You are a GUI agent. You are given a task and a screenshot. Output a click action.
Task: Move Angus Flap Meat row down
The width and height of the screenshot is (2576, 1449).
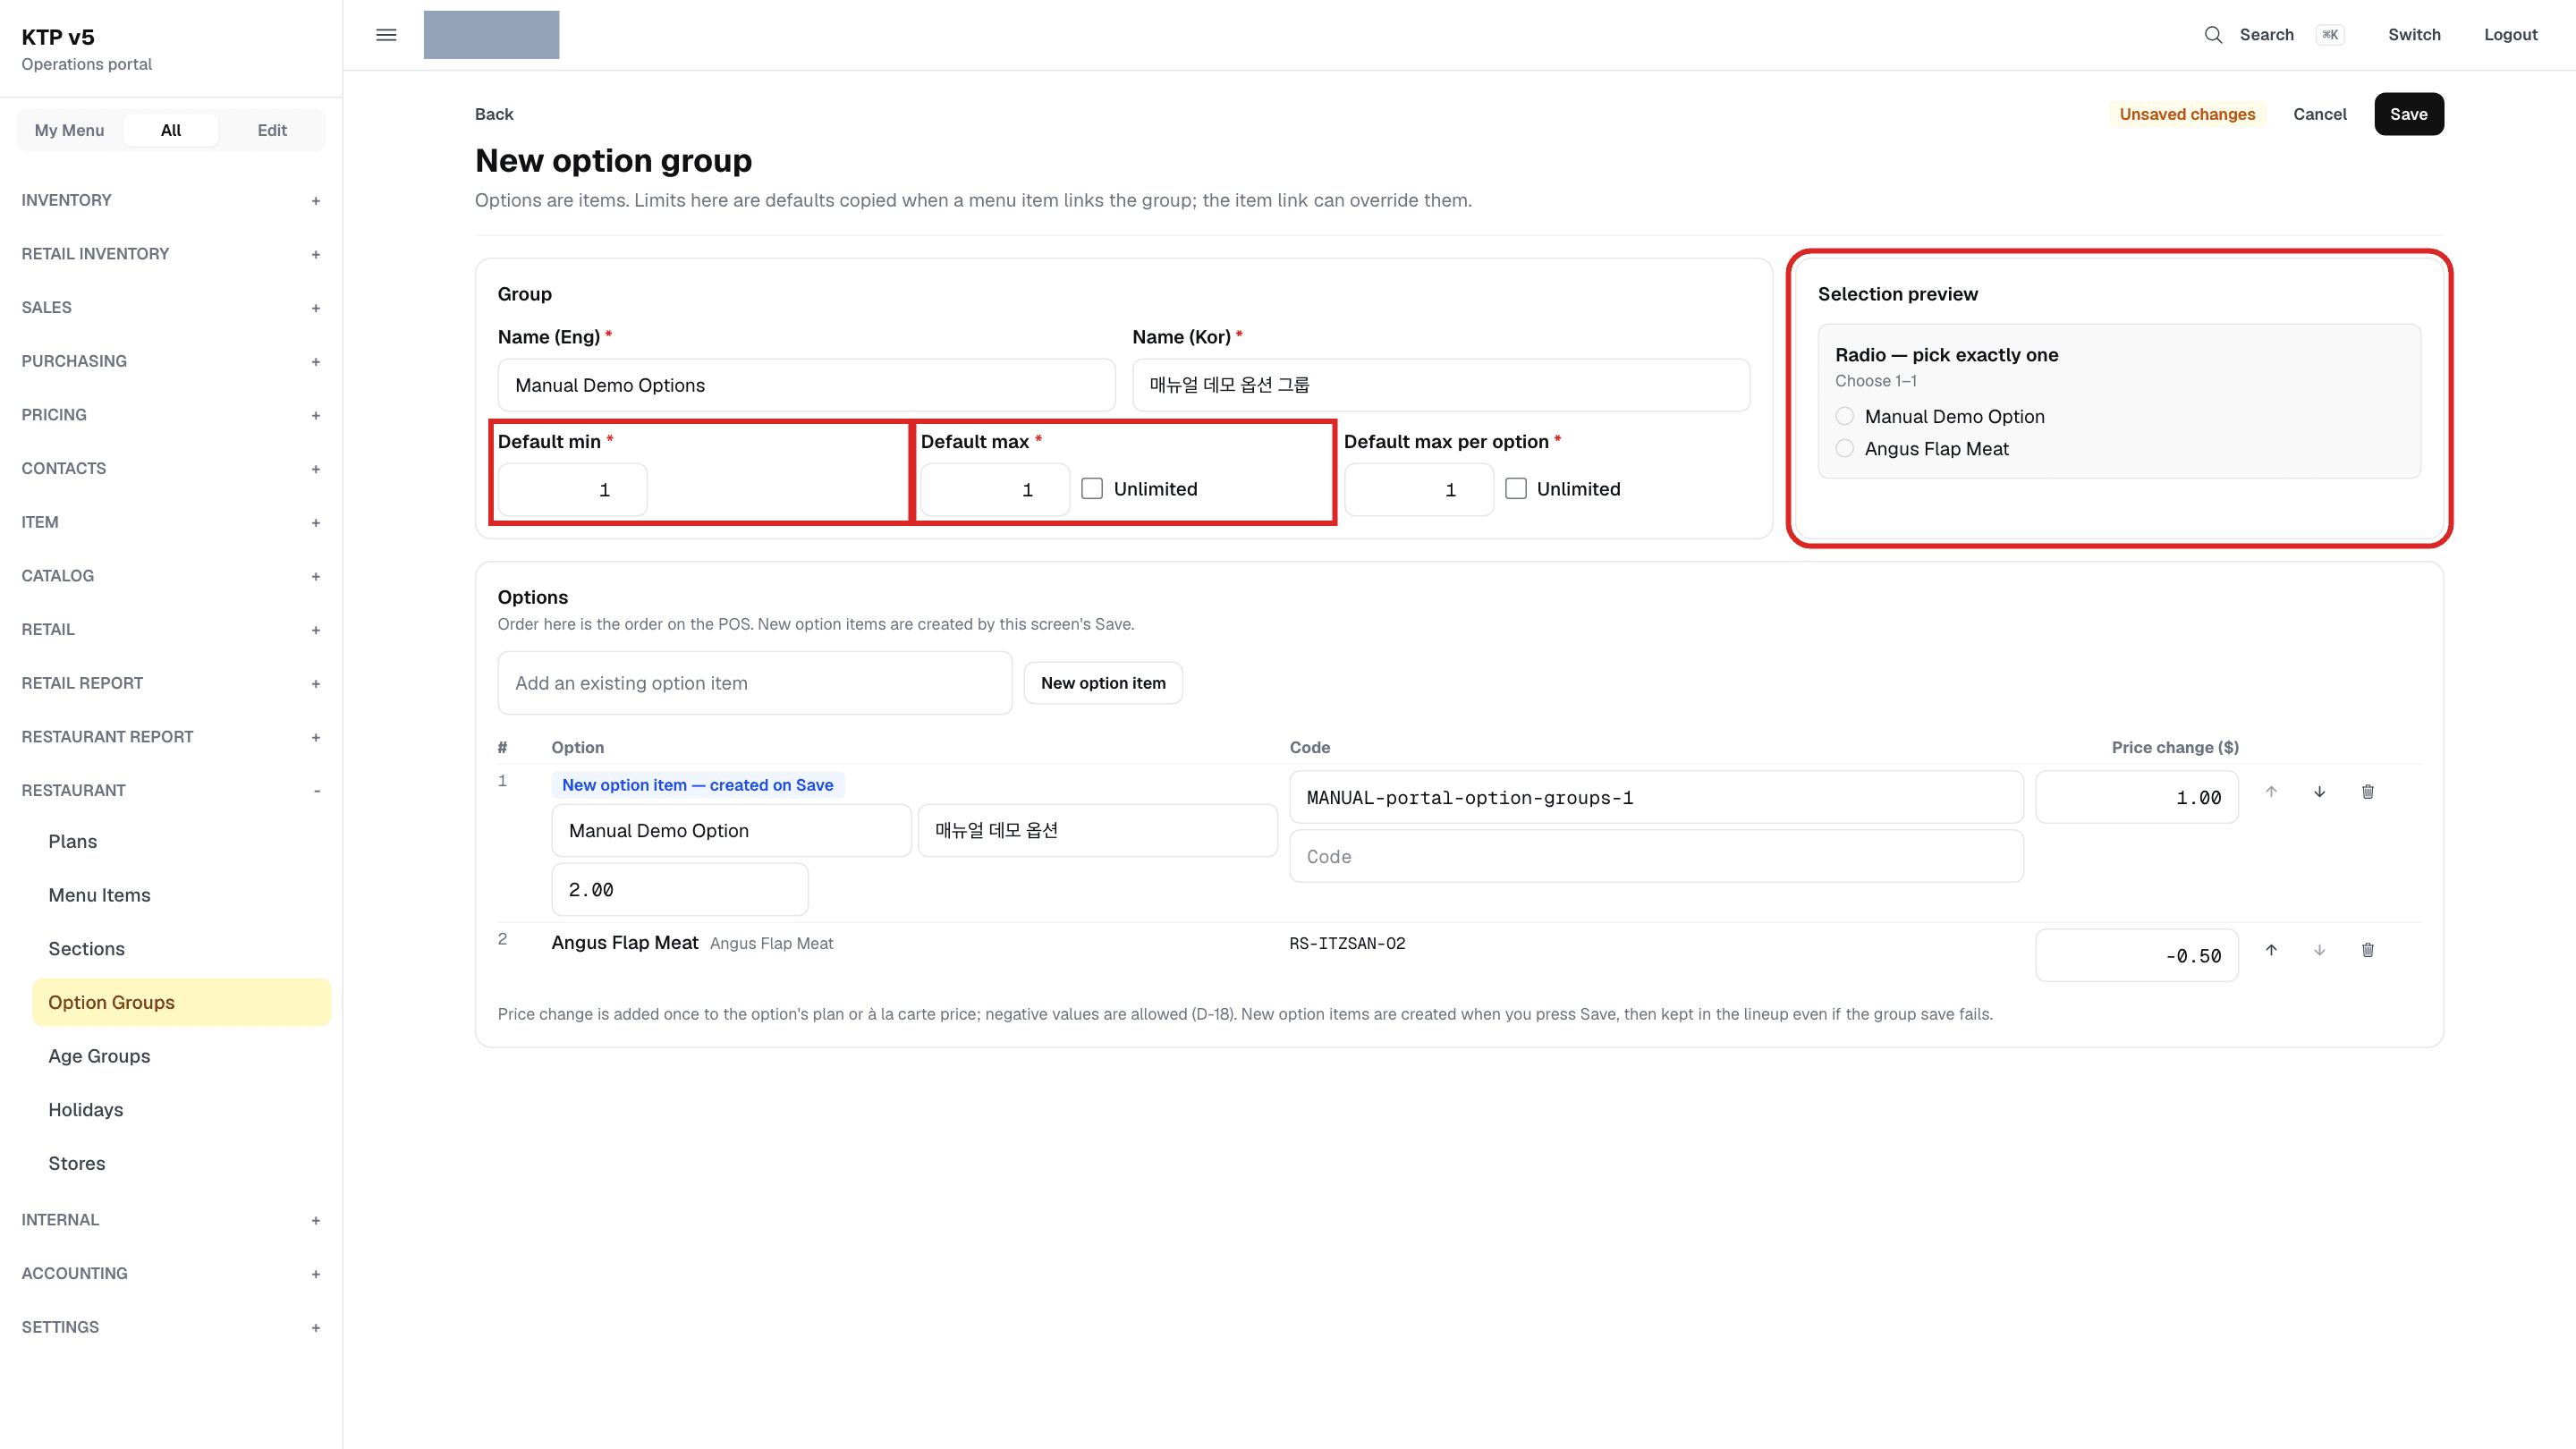pos(2319,950)
